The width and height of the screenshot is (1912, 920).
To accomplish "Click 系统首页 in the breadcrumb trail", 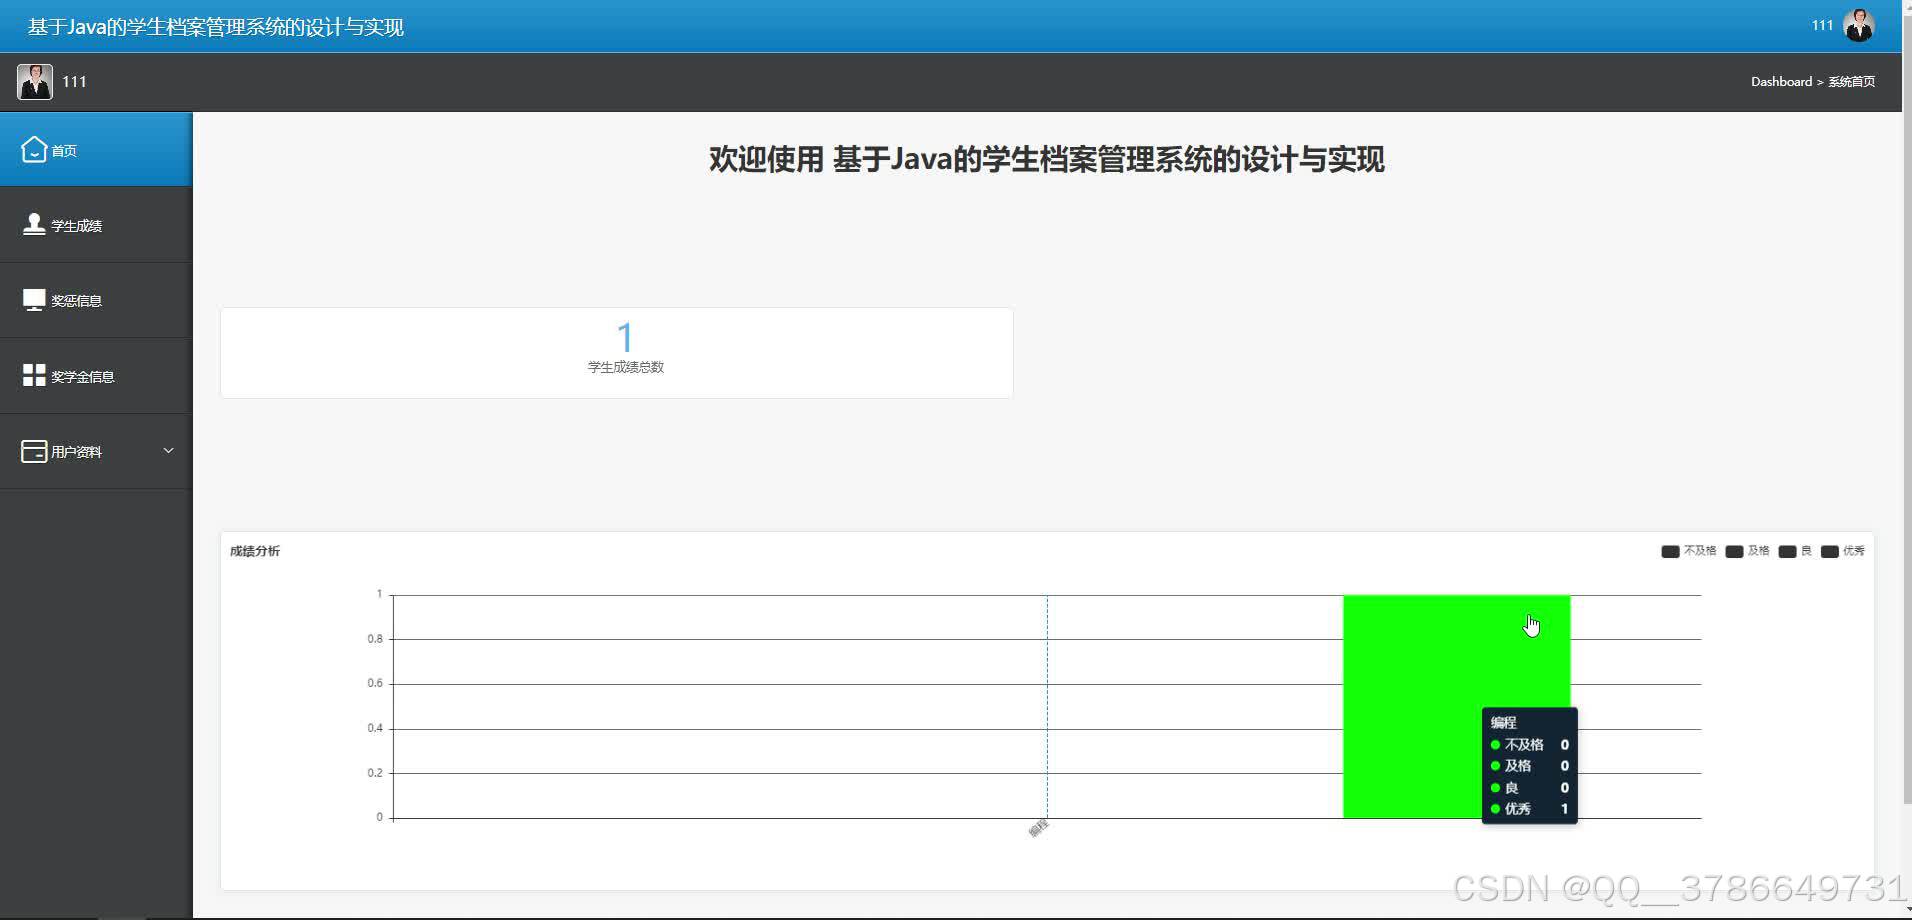I will (x=1851, y=81).
